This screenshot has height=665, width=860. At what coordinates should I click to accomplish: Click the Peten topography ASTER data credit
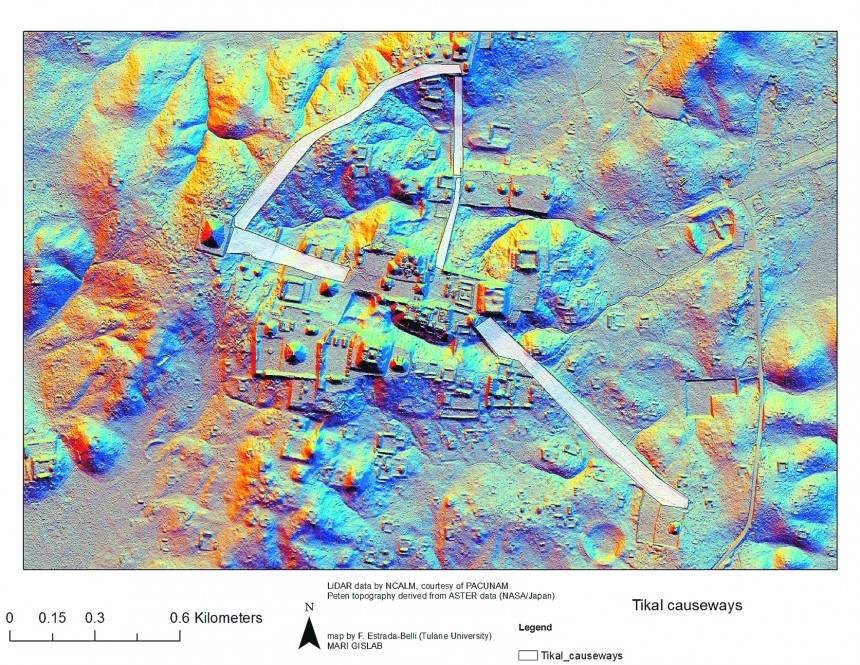pos(440,596)
